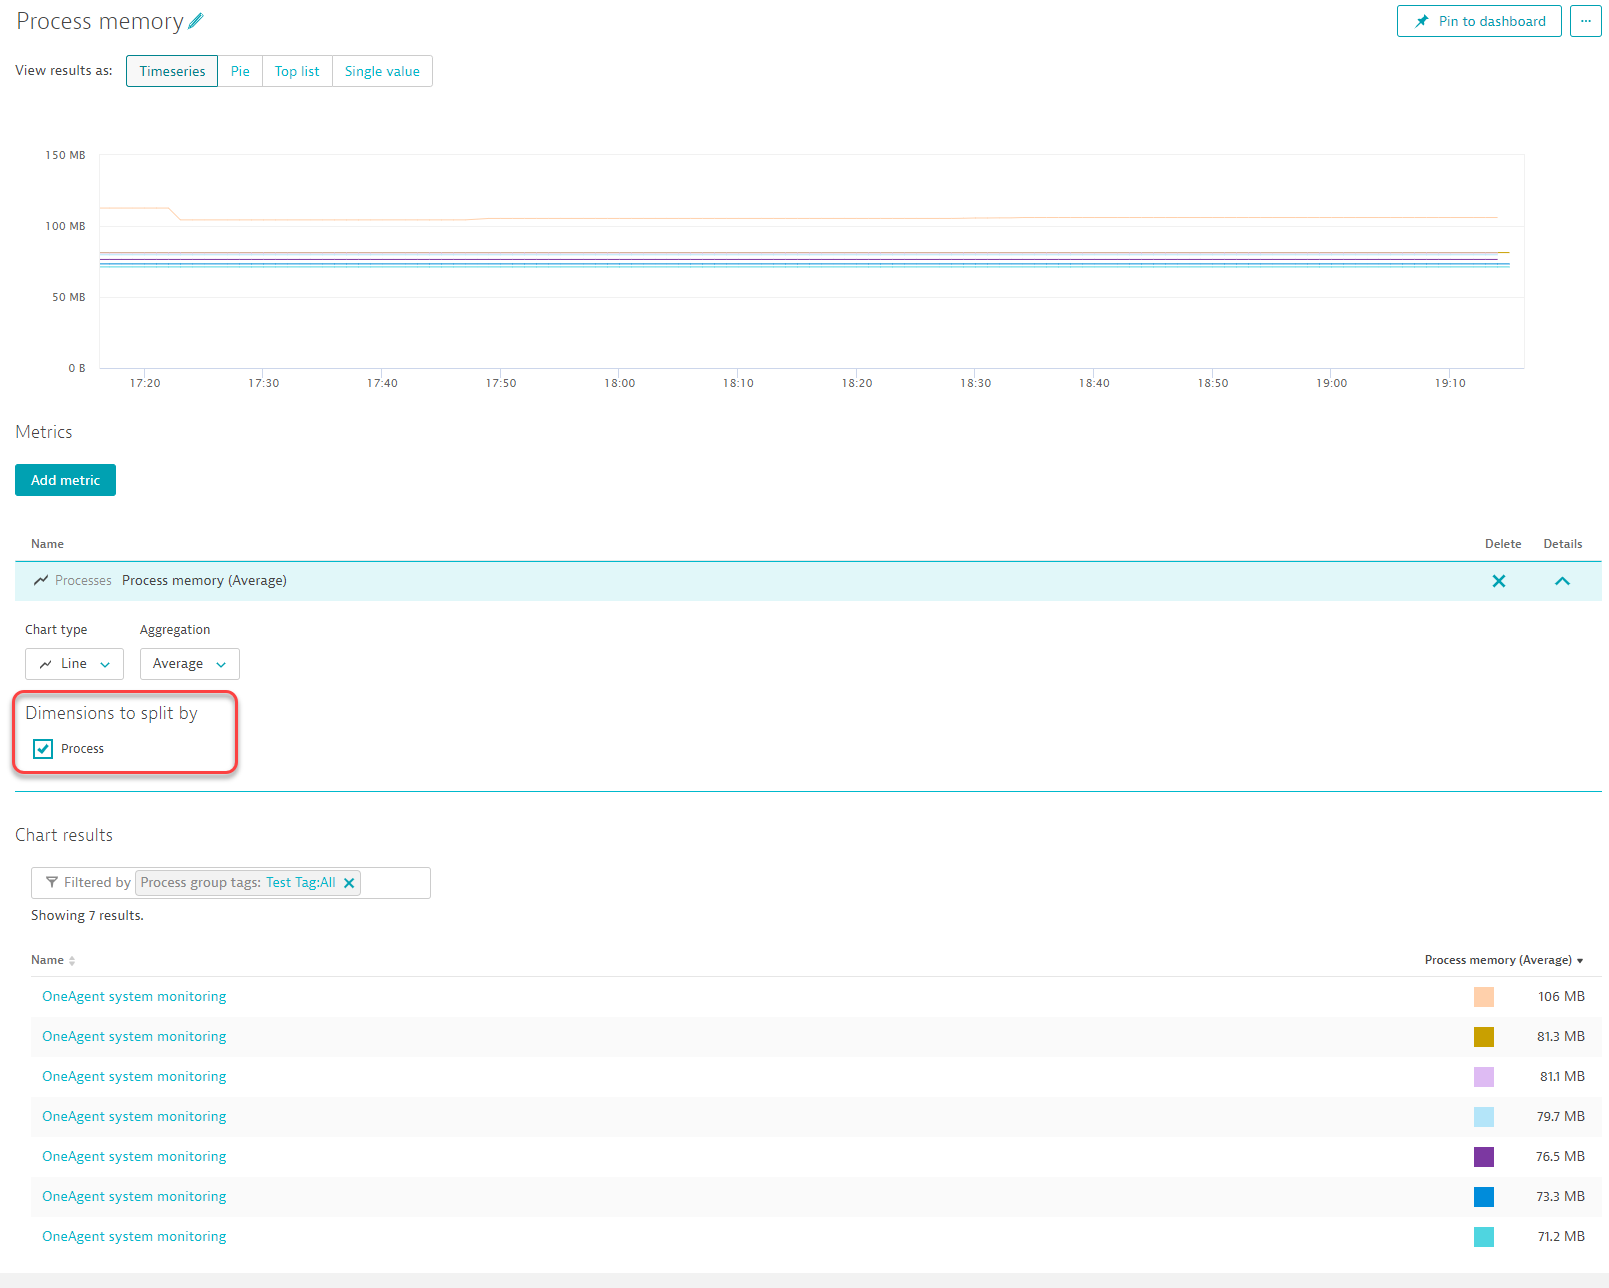Click the filter funnel icon

pyautogui.click(x=52, y=882)
